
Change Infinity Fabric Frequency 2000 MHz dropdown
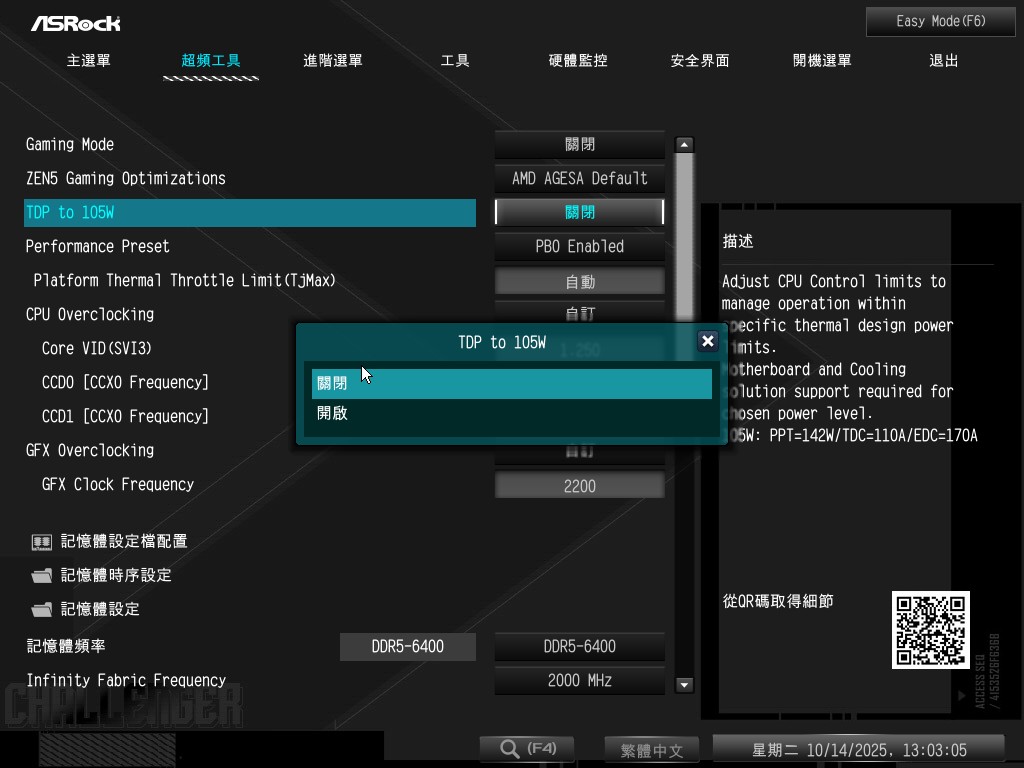point(580,681)
